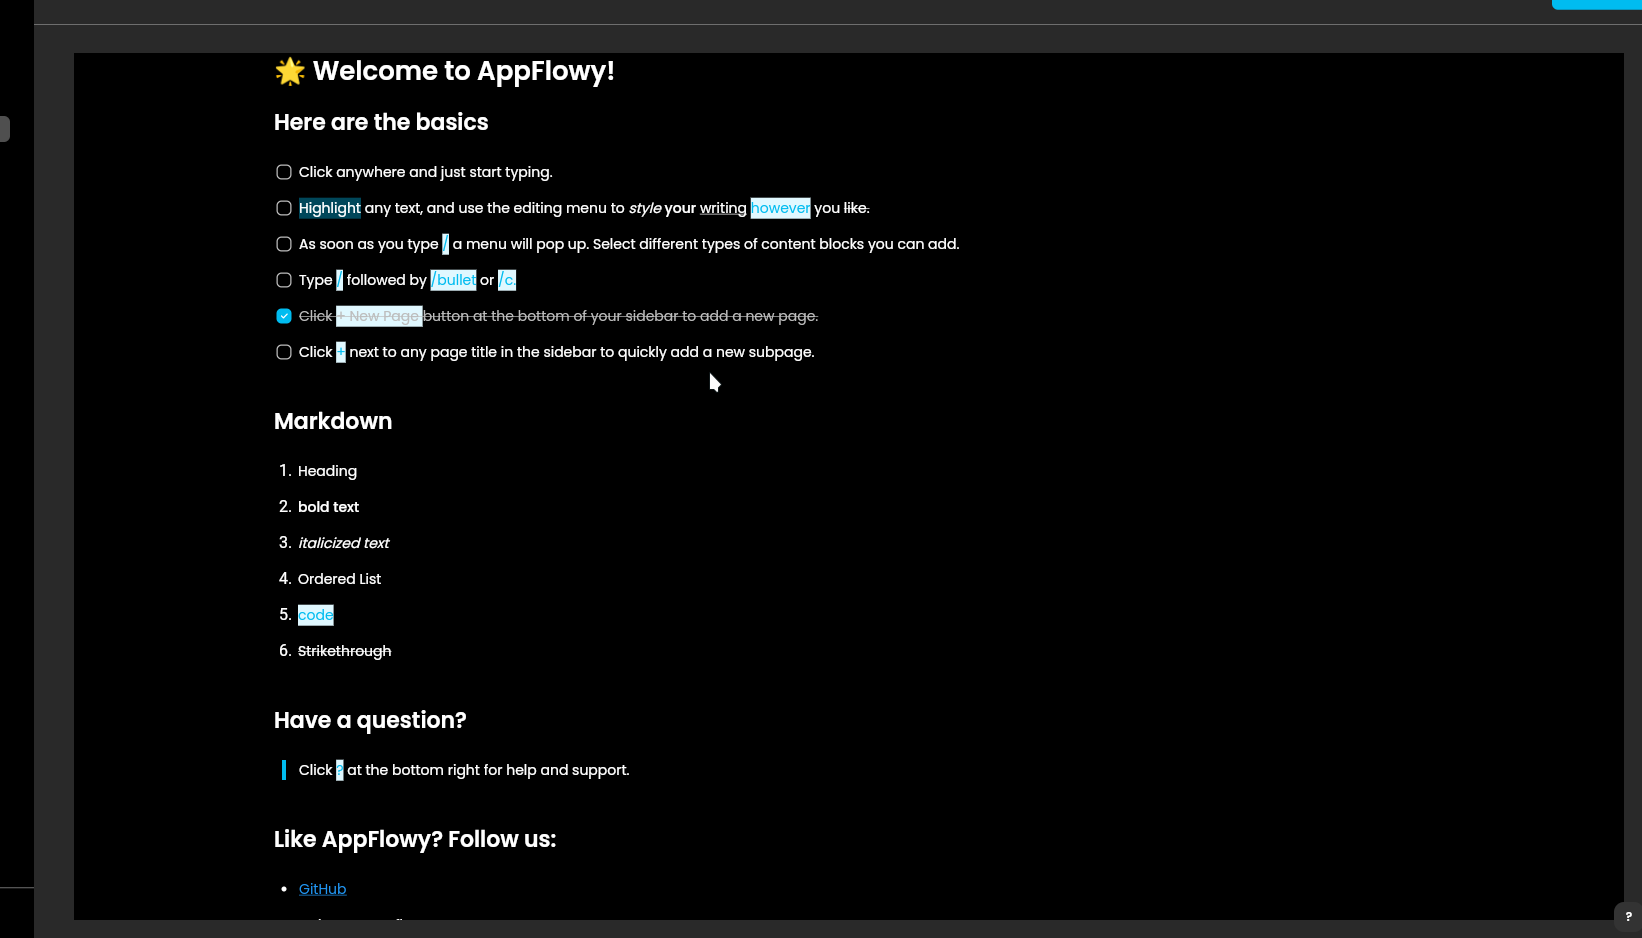The width and height of the screenshot is (1642, 938).
Task: Click the quote 'at the bottom right for help and support'
Action: click(488, 770)
